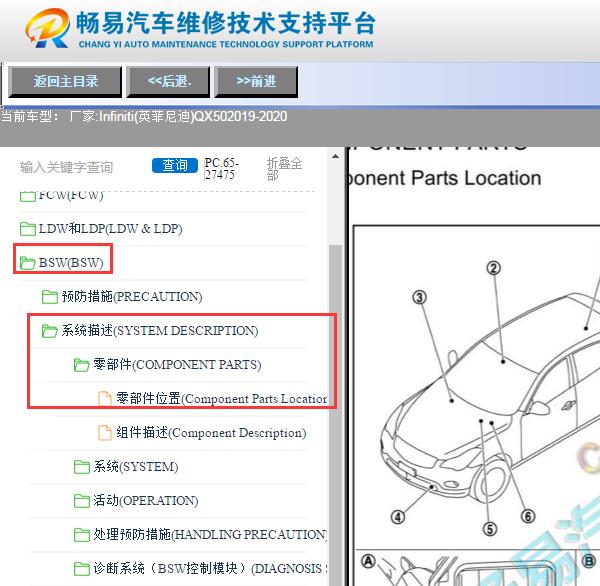600x586 pixels.
Task: Click the folder icon beside 活动(OPERATION)
Action: [82, 501]
